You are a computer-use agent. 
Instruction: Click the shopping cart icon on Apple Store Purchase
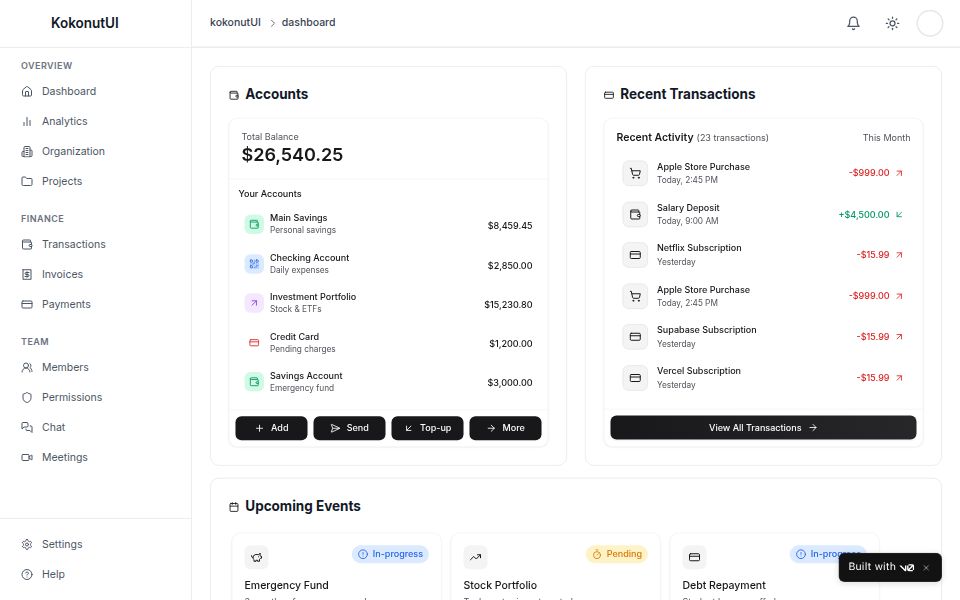click(635, 172)
